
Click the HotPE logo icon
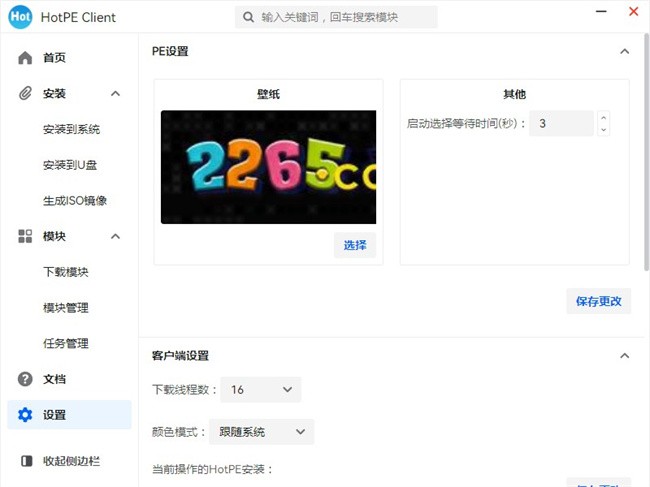click(20, 17)
